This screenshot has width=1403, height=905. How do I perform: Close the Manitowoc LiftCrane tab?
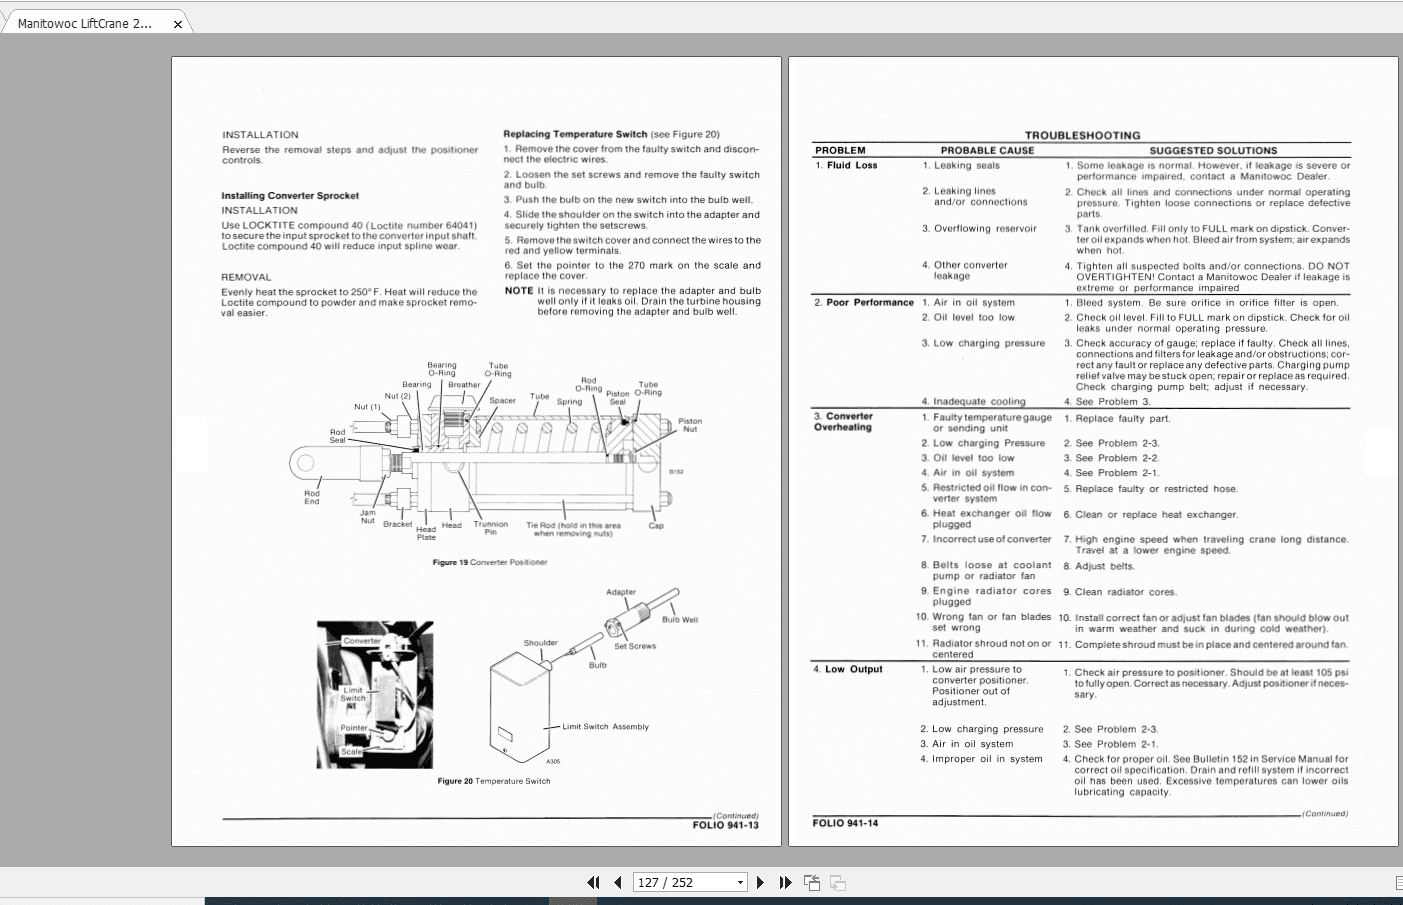click(x=177, y=22)
